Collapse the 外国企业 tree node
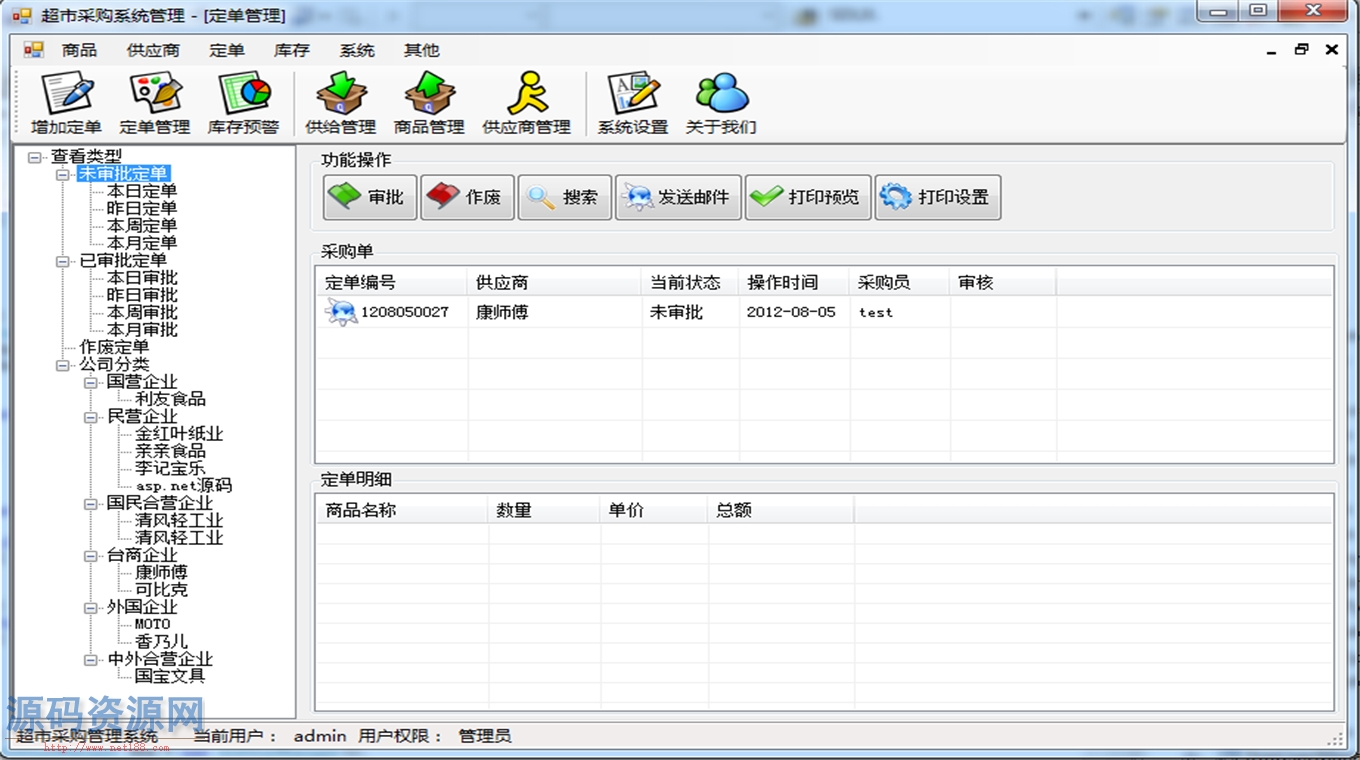The width and height of the screenshot is (1360, 760). (91, 607)
